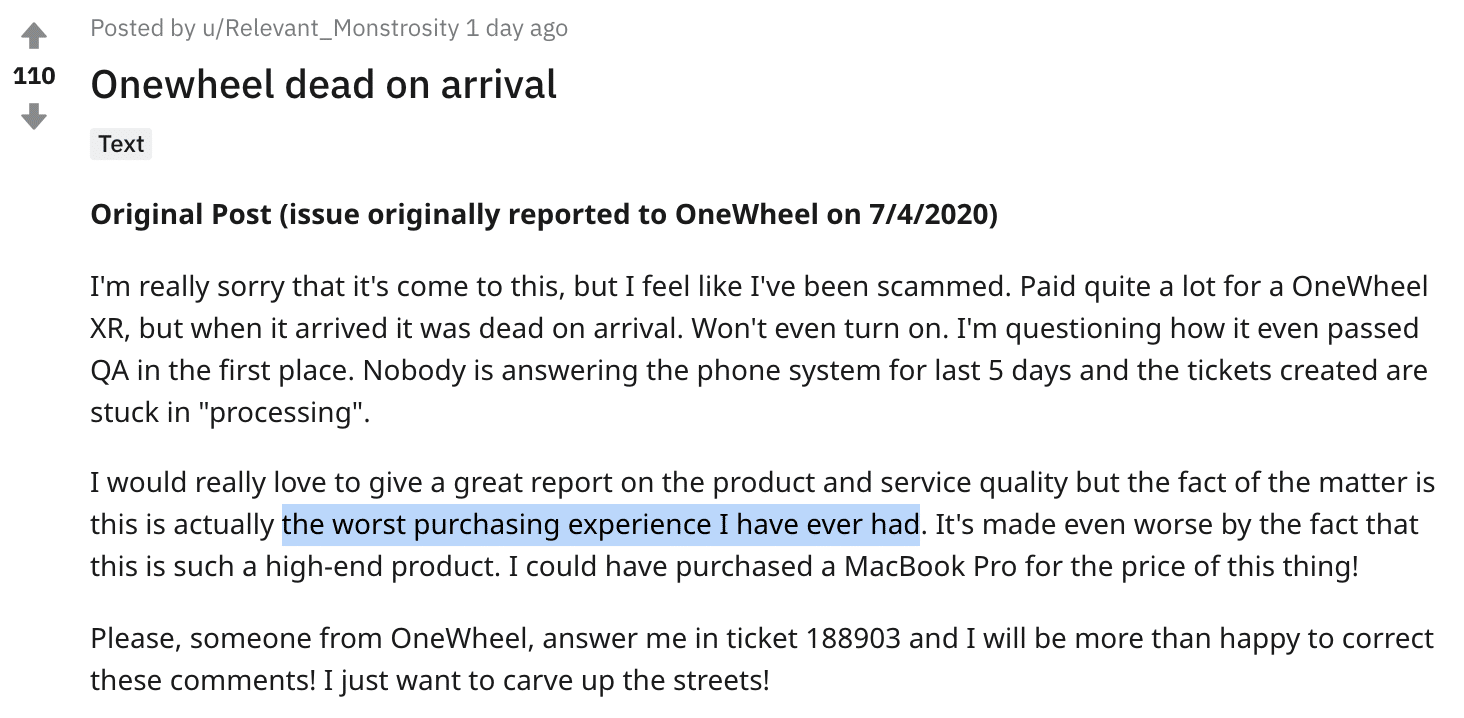Open the u/Relevant_Monstrosity user profile
Viewport: 1464px width, 718px height.
pyautogui.click(x=330, y=28)
